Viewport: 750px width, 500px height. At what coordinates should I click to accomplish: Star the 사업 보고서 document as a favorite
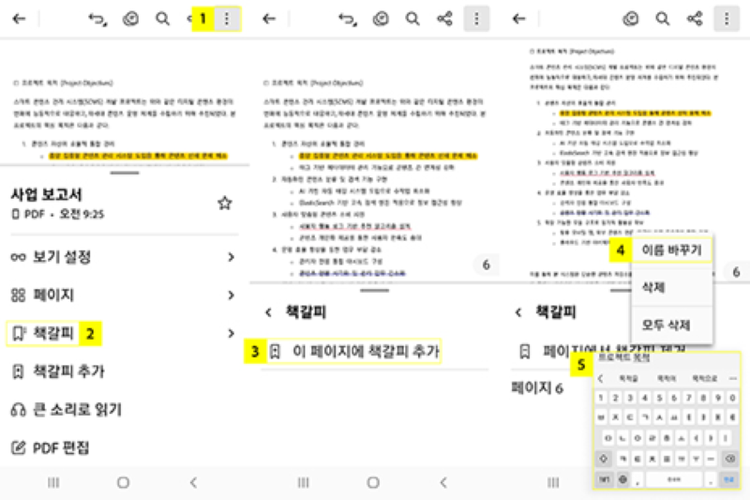(225, 203)
